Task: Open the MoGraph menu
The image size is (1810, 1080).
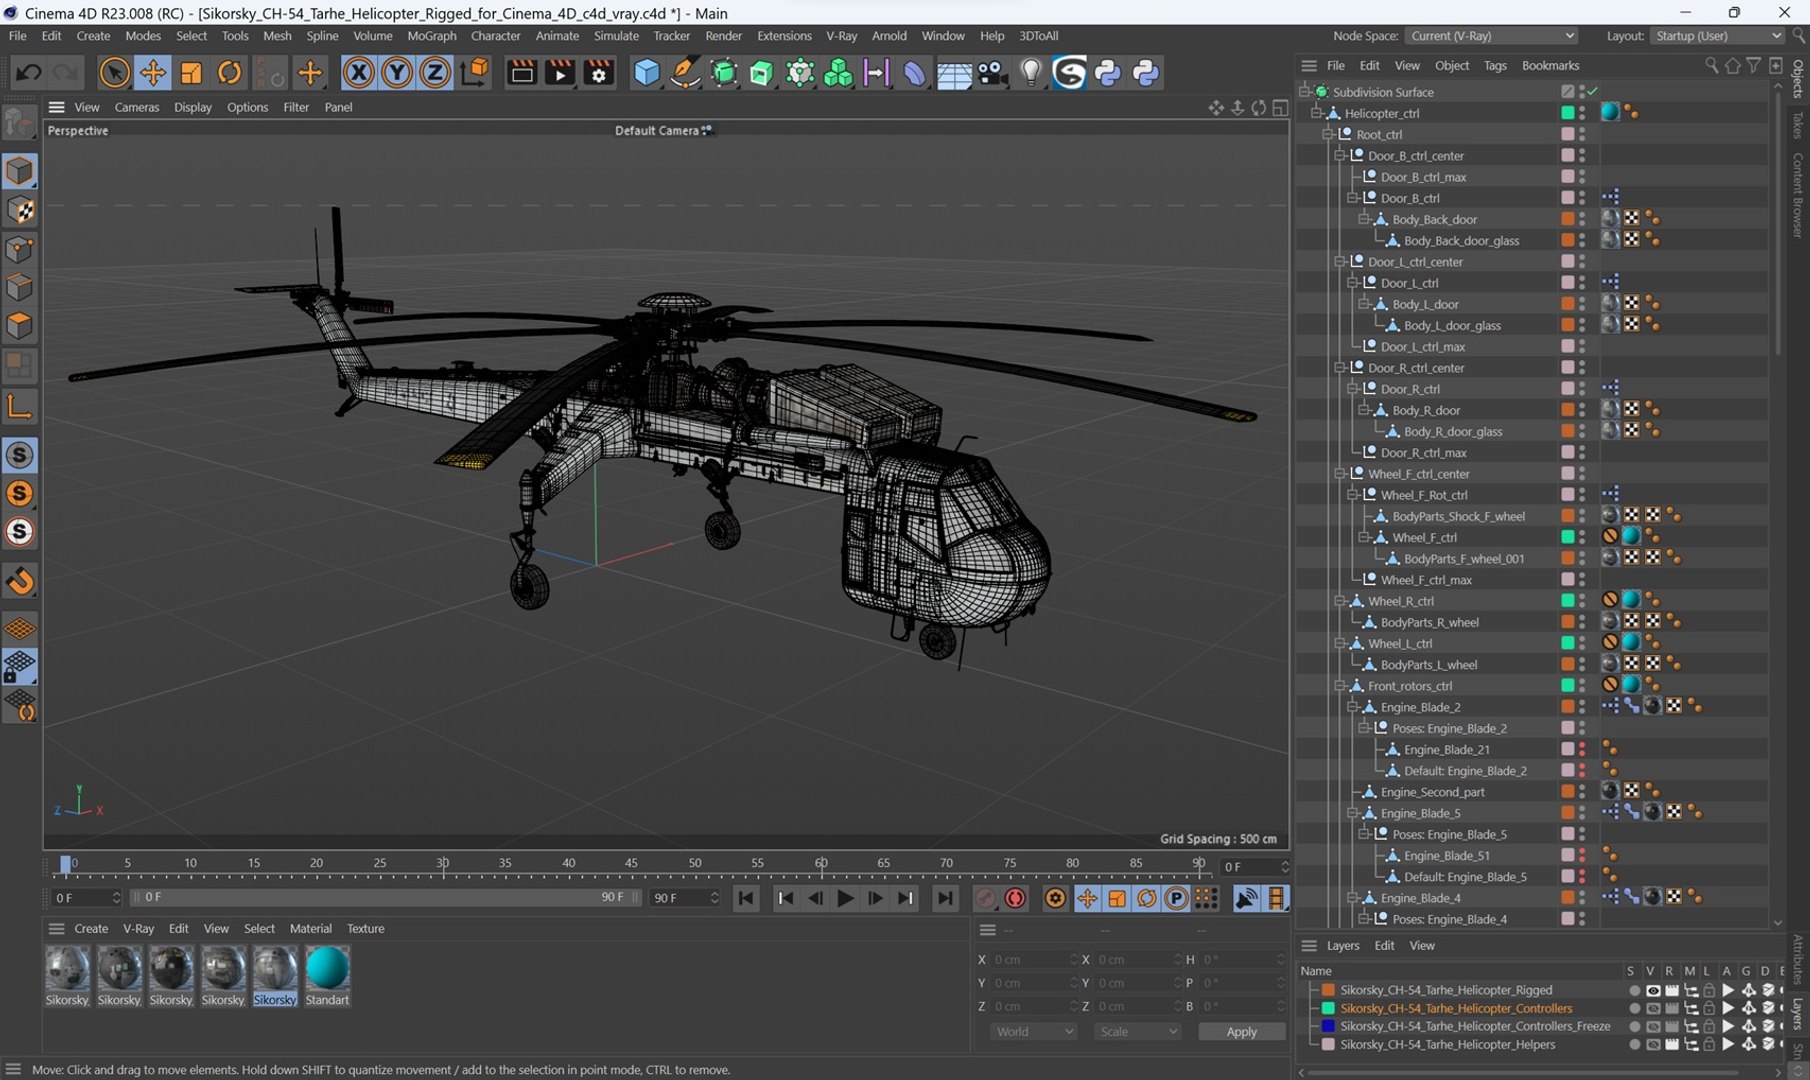Action: click(431, 36)
